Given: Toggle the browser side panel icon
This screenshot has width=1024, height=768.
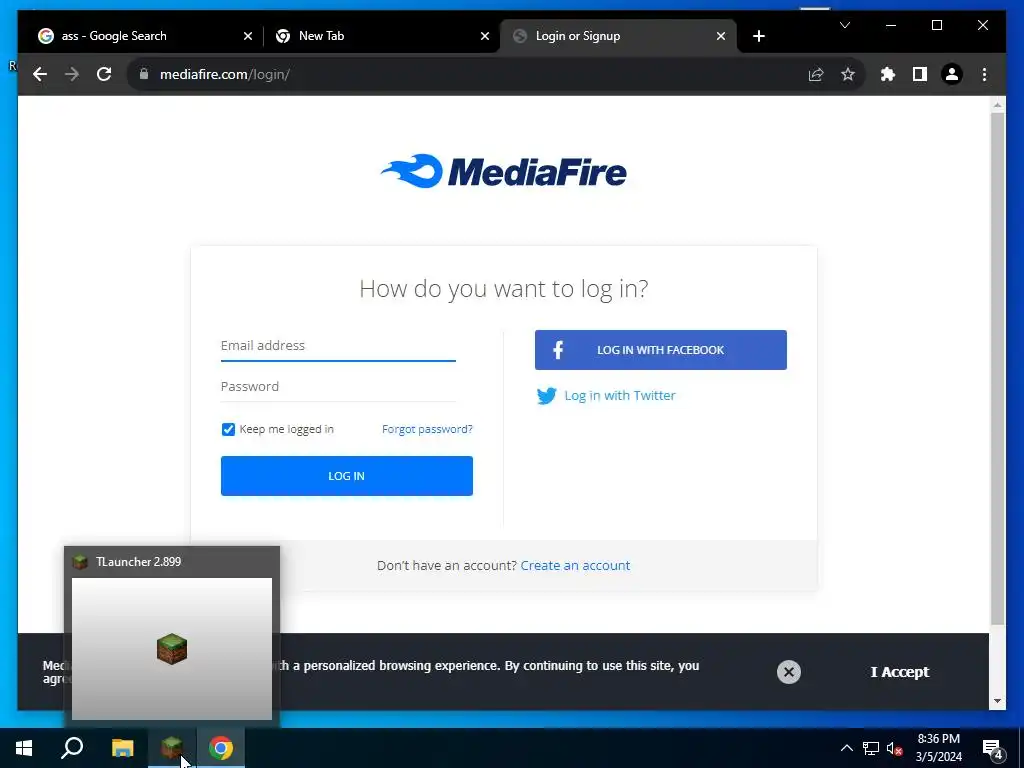Looking at the screenshot, I should coord(920,74).
